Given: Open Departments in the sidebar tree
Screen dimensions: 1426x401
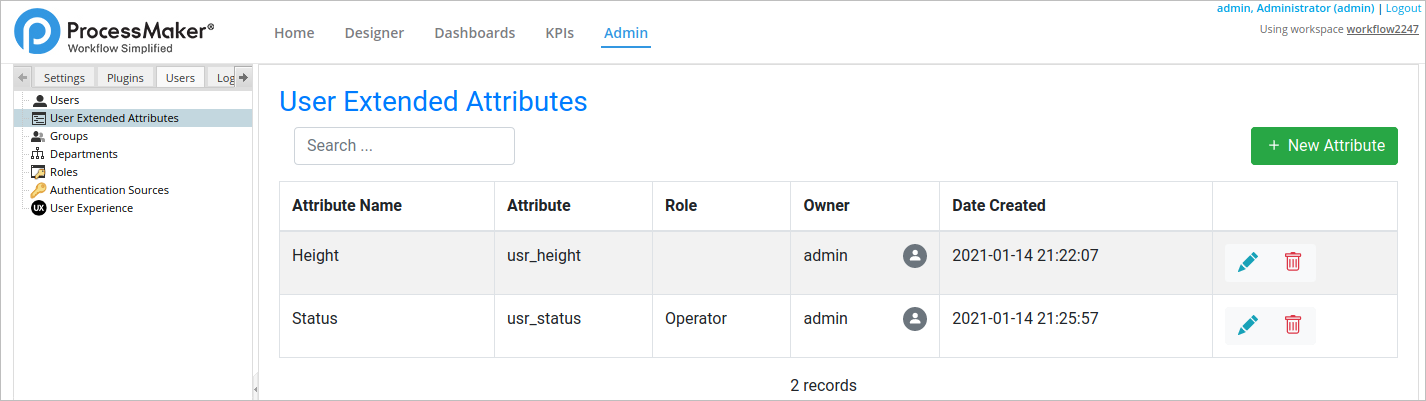Looking at the screenshot, I should coord(83,154).
